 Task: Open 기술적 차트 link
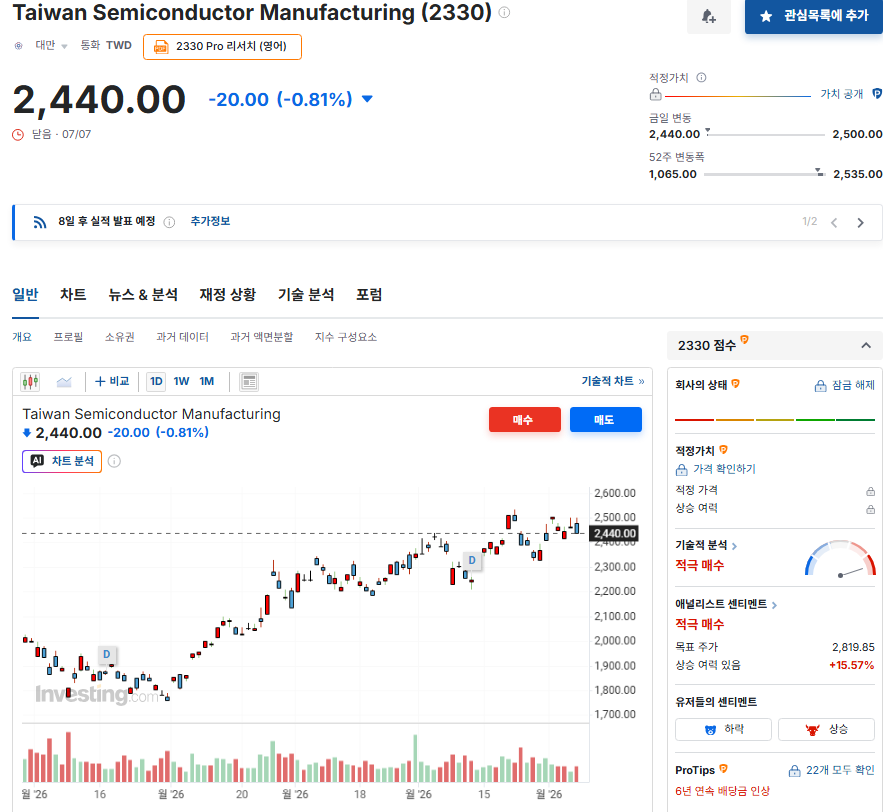(613, 381)
